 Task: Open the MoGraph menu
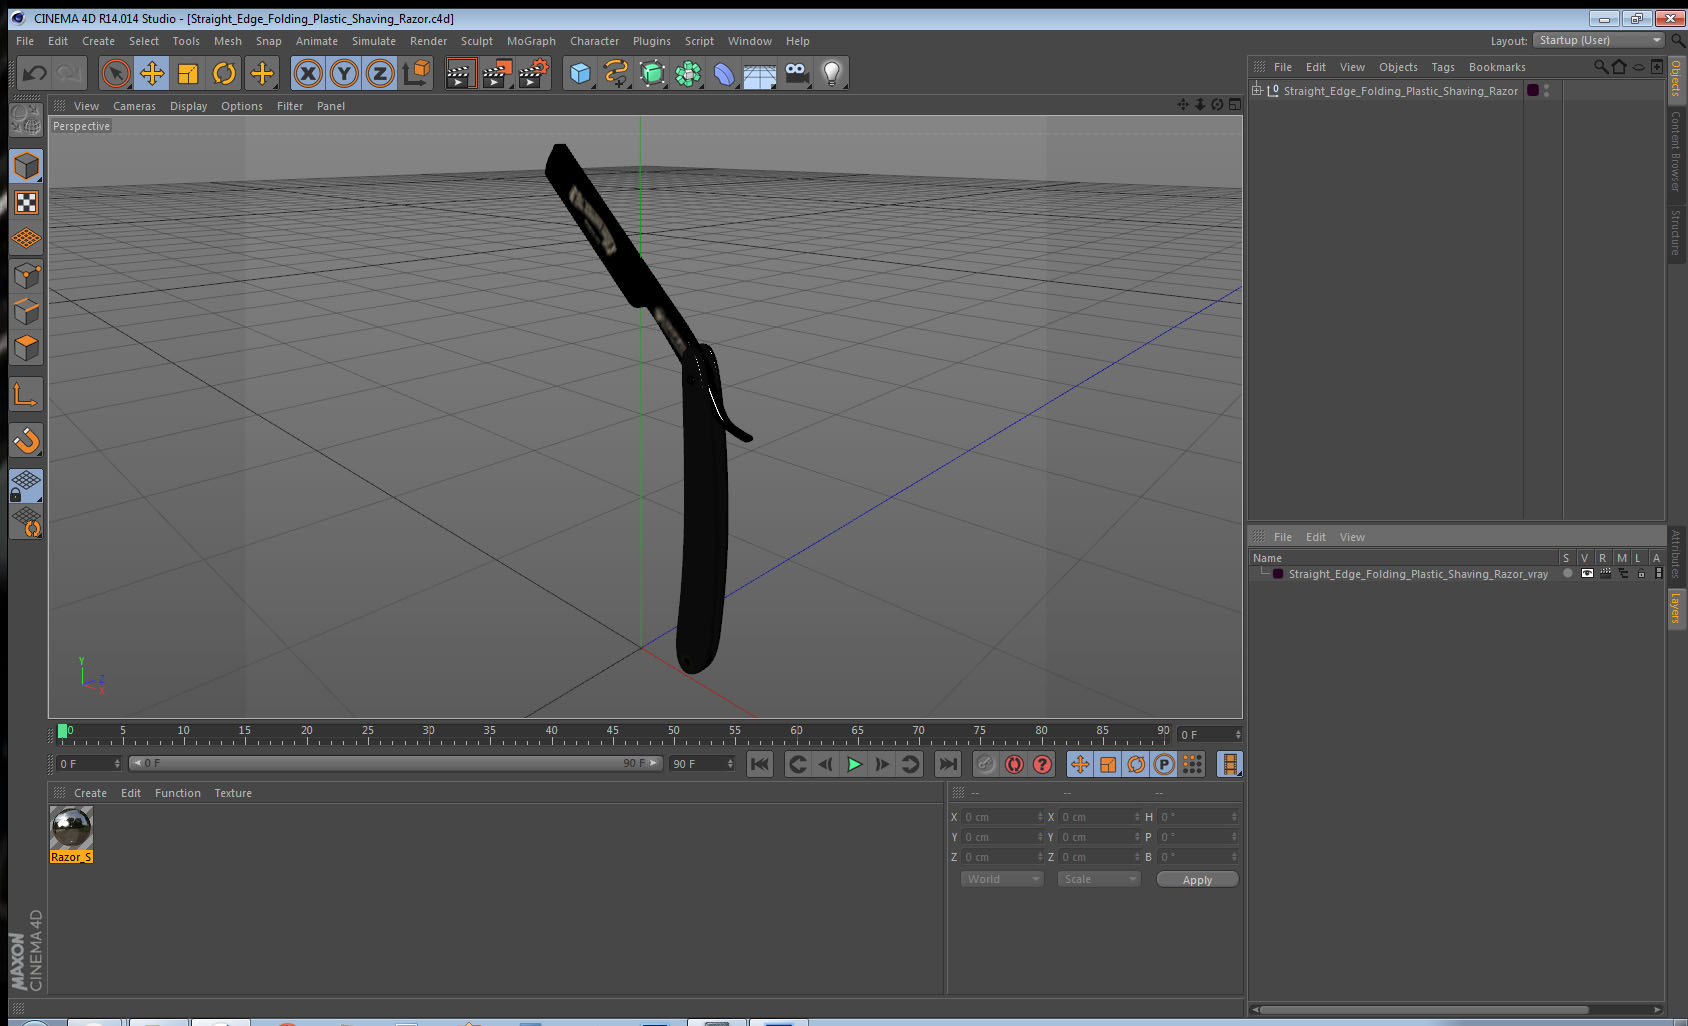[531, 41]
